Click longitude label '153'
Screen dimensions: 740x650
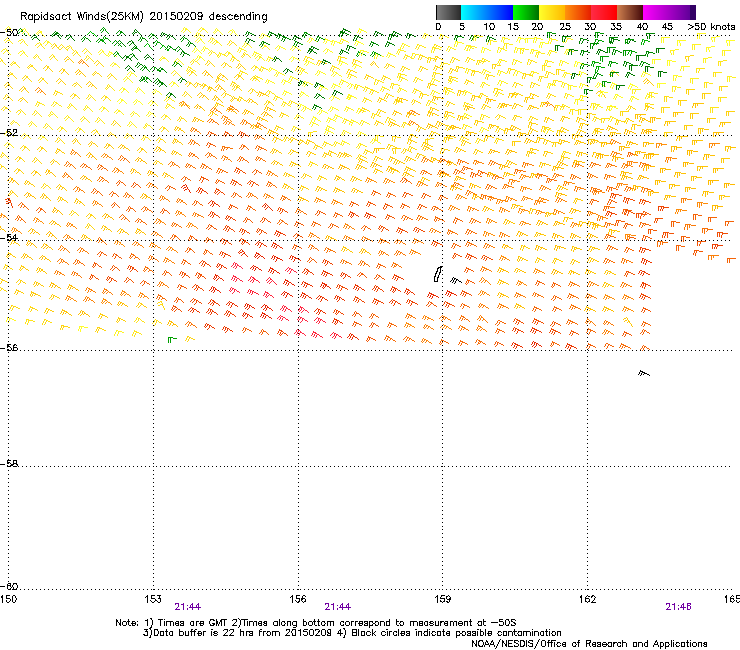pos(153,599)
